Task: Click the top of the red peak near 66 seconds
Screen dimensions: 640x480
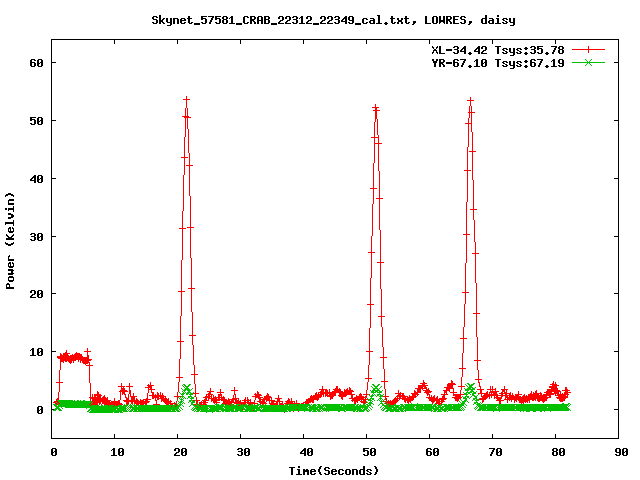Action: 471,100
